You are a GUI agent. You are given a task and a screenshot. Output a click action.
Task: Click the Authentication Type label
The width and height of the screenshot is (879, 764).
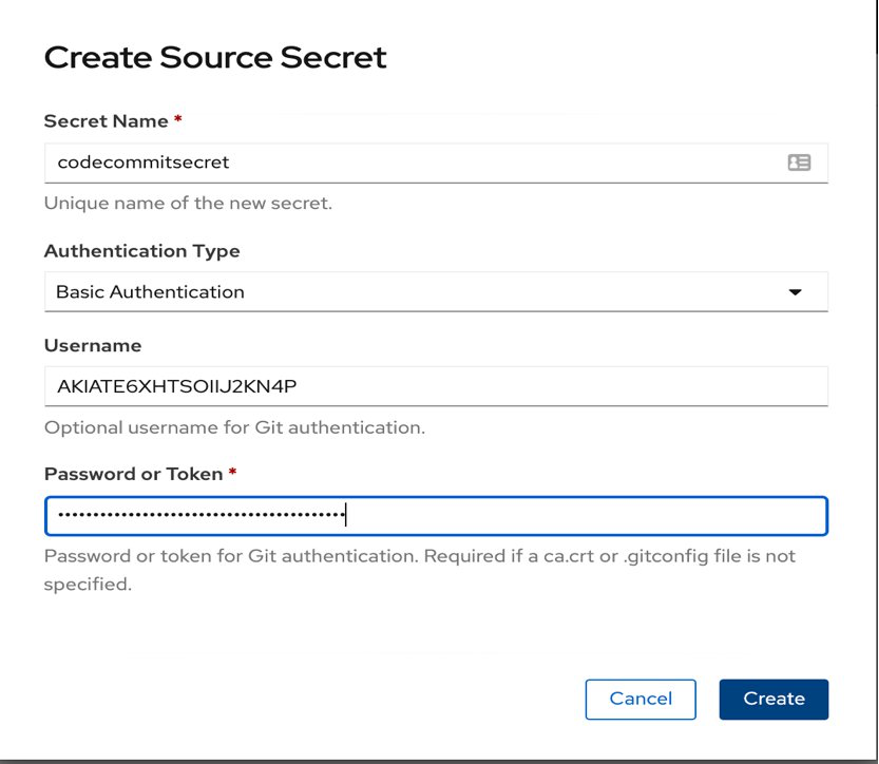click(142, 251)
